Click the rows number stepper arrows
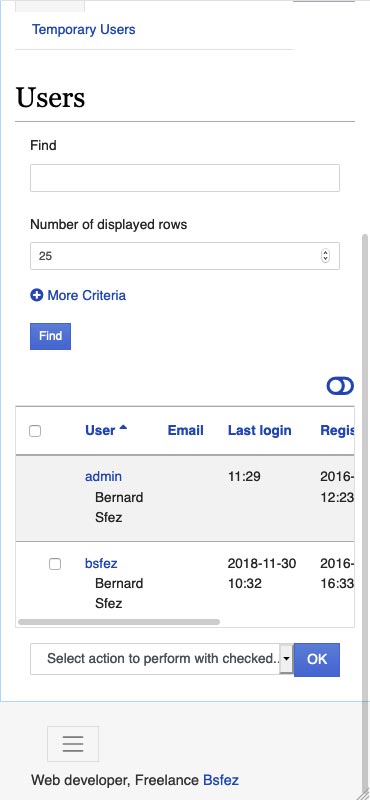The image size is (370, 800). [326, 256]
